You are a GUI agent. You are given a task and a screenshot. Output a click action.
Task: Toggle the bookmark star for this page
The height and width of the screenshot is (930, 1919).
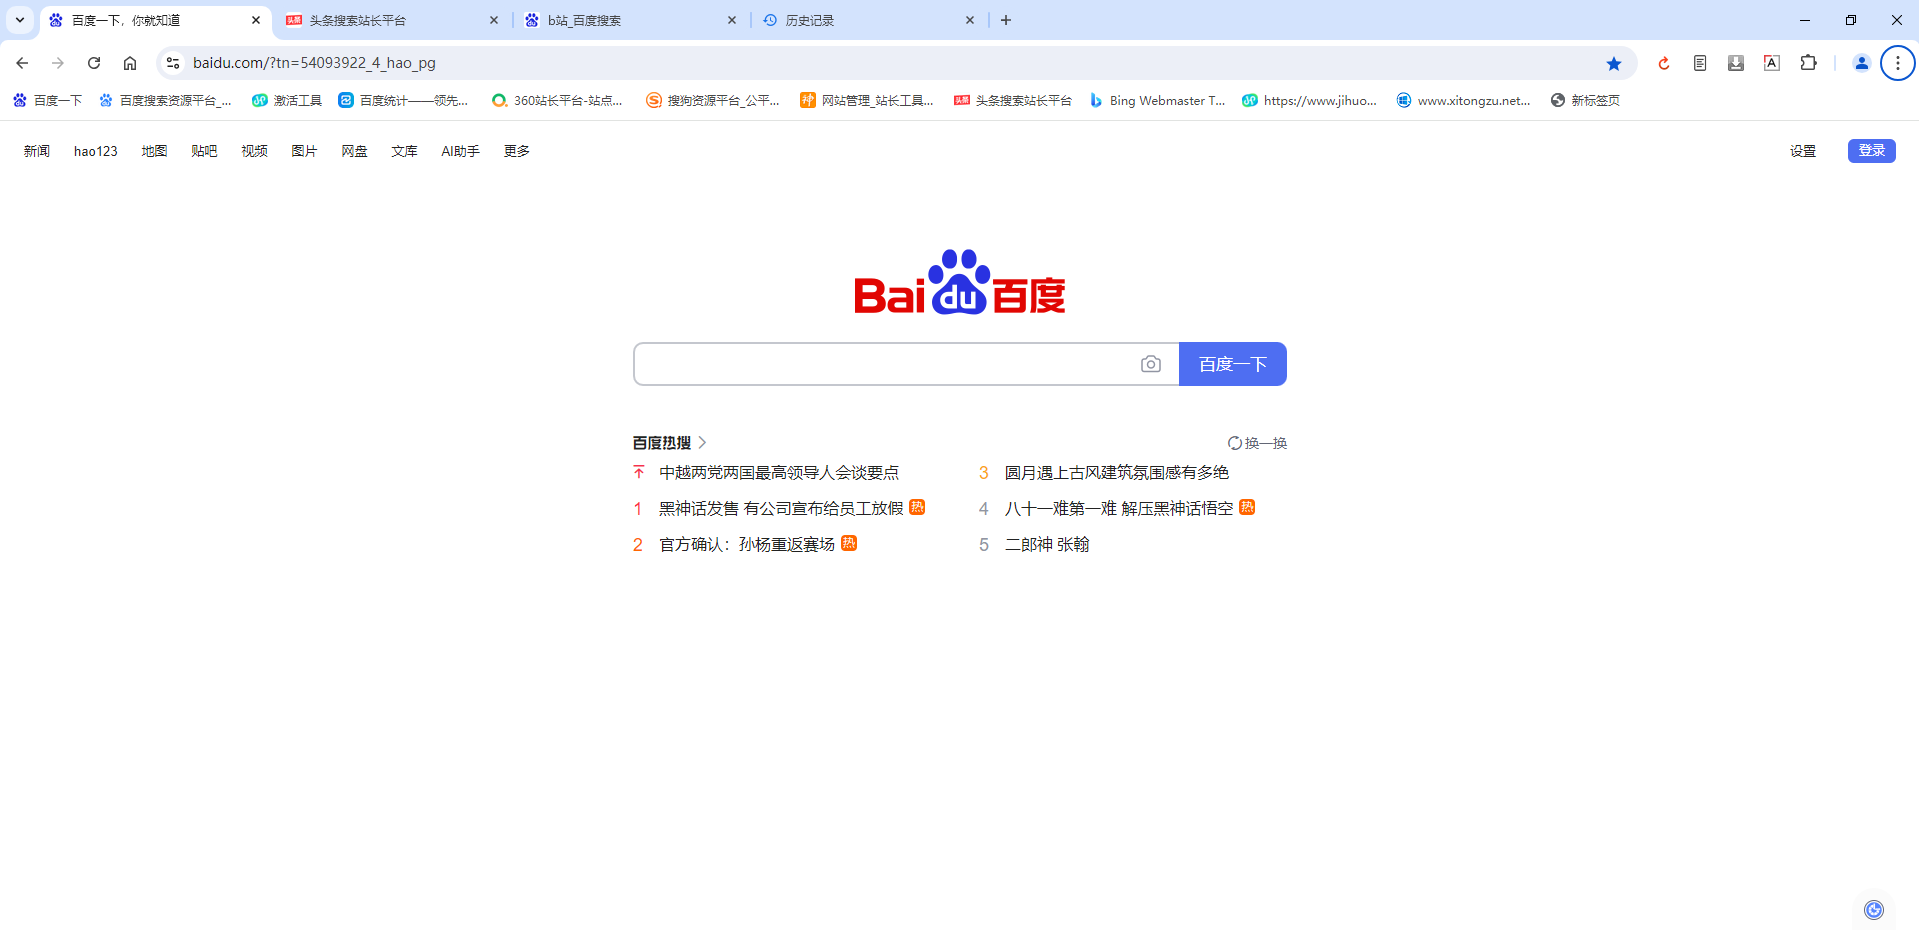pos(1614,63)
